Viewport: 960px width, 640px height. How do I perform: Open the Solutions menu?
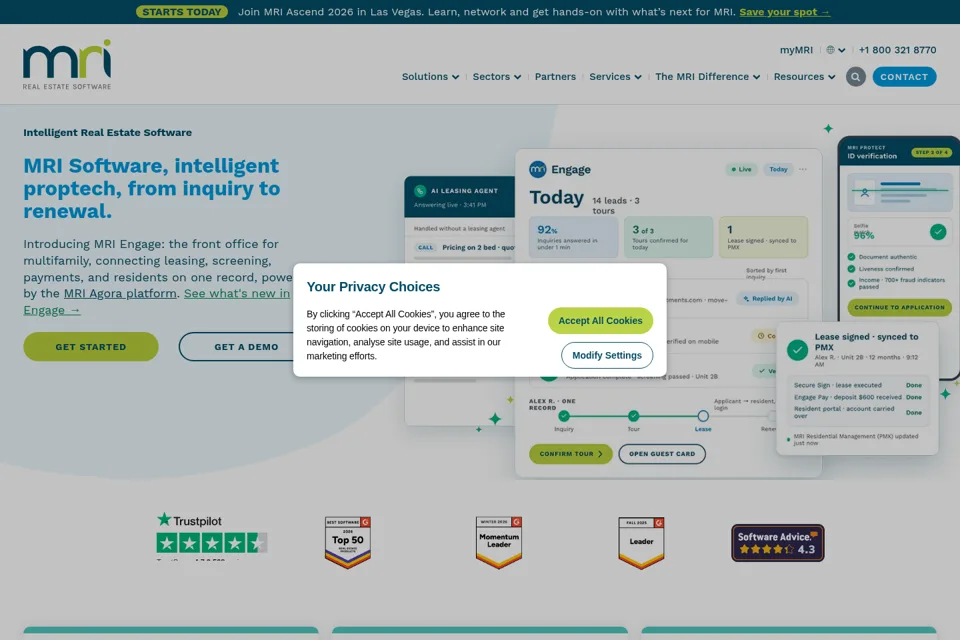click(x=430, y=77)
